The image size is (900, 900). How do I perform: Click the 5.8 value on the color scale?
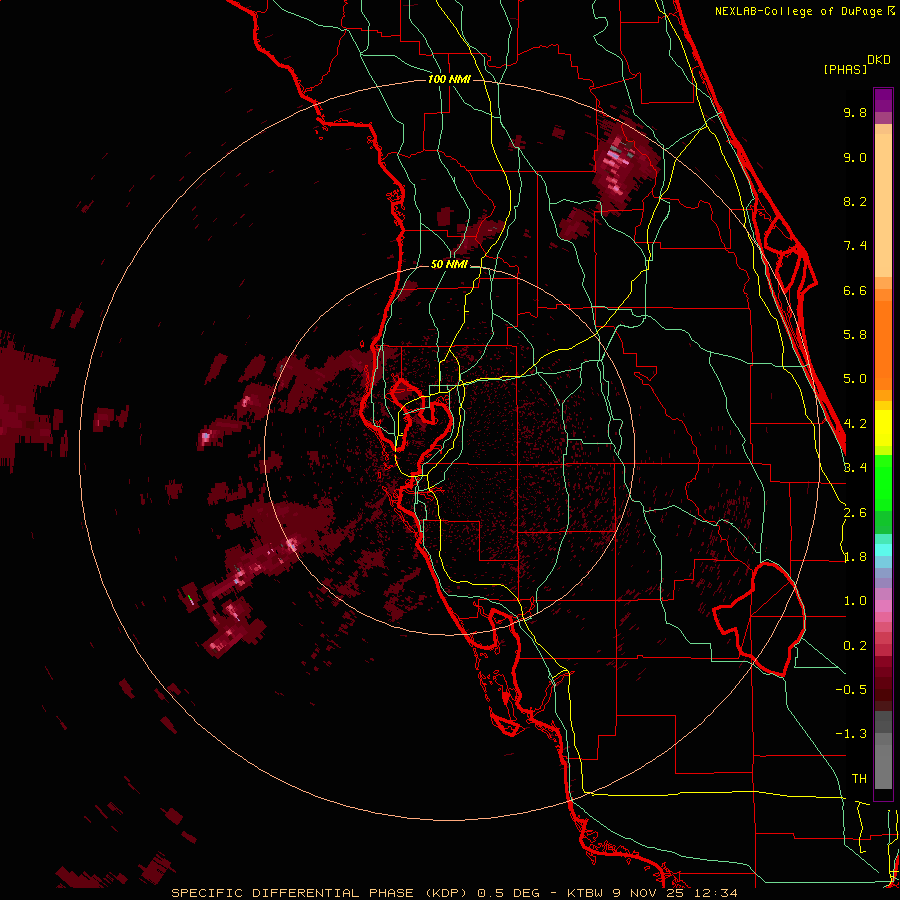(855, 335)
